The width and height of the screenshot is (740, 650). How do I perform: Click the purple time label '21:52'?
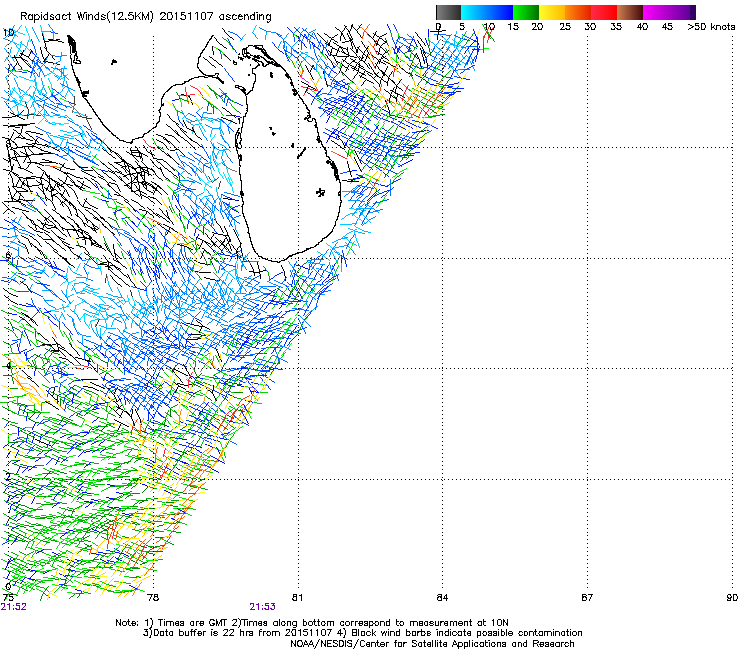(x=14, y=607)
